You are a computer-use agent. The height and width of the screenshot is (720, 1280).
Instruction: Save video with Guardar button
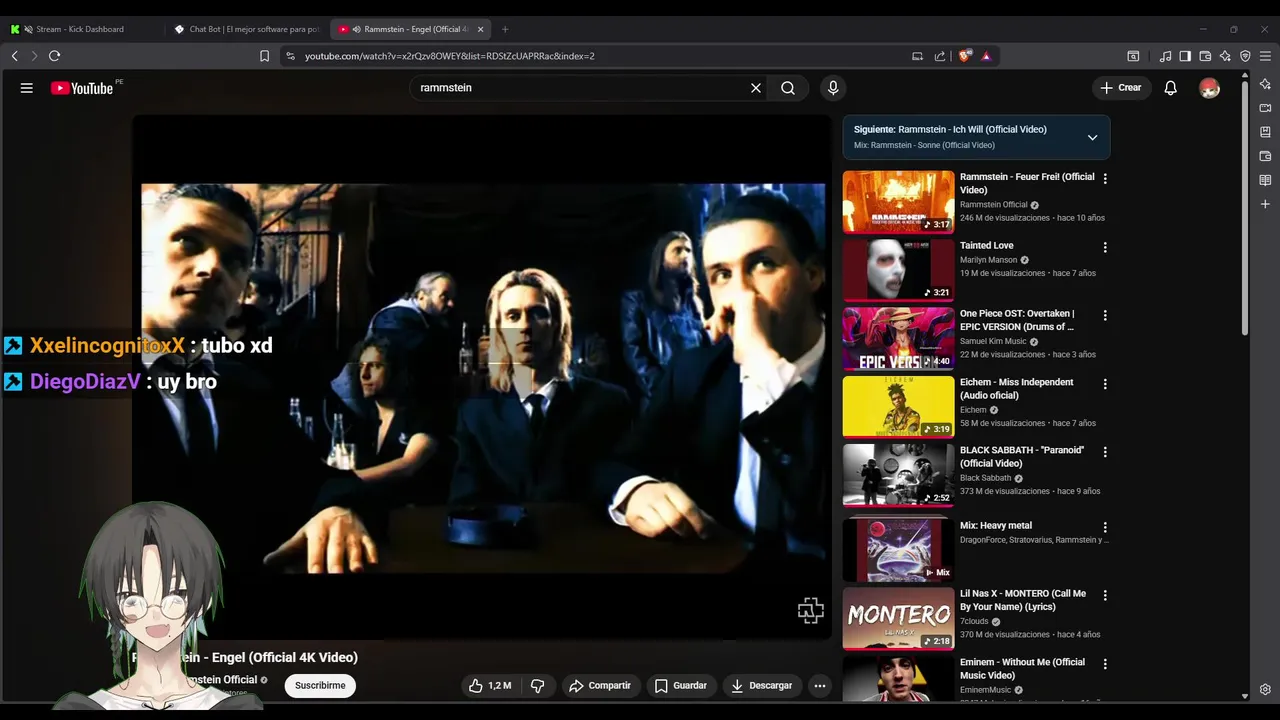[681, 686]
